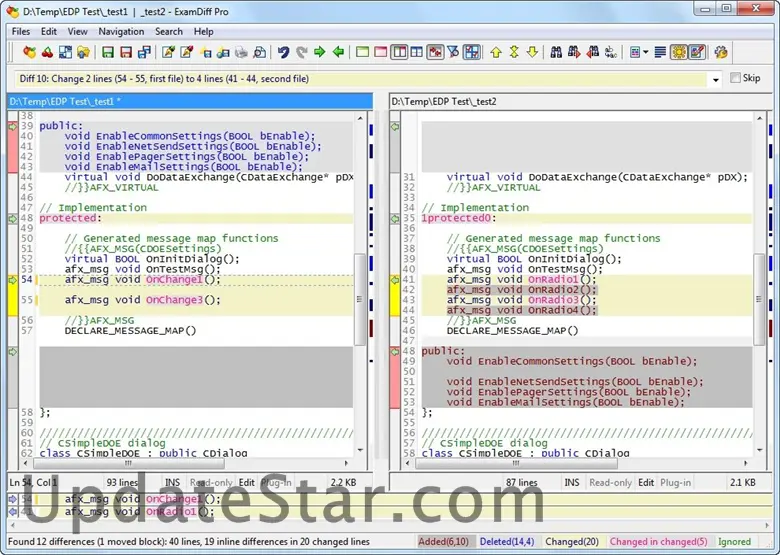Click the red cherries Re-compare icon
This screenshot has height=555, width=780.
pyautogui.click(x=47, y=52)
